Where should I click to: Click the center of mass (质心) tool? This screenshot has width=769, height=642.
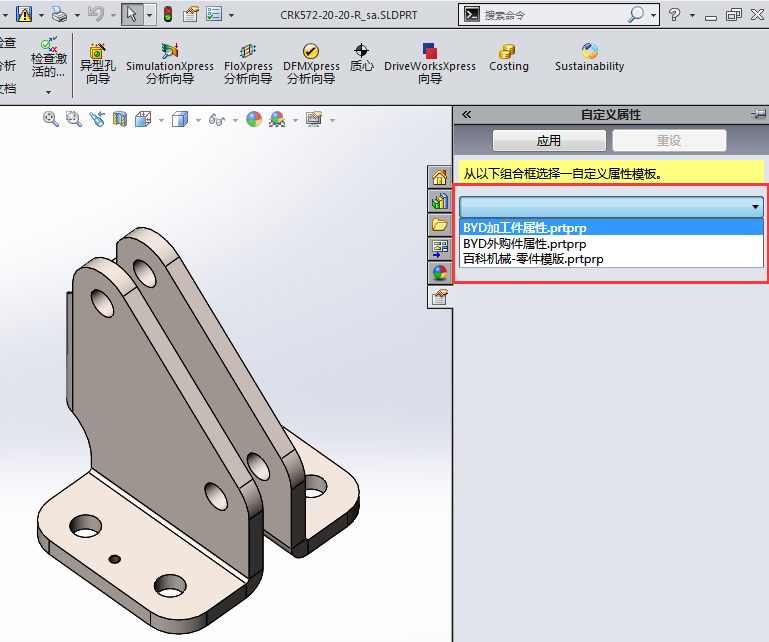(361, 58)
